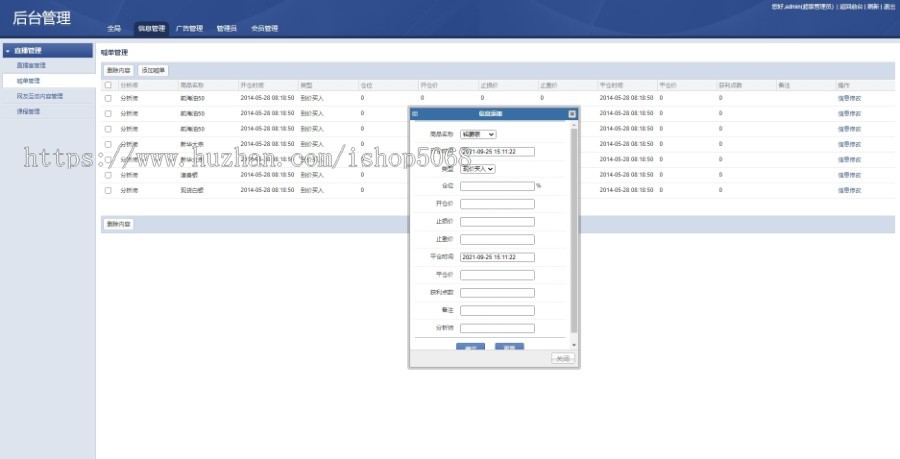Click the 获利点数 table column header
The width and height of the screenshot is (900, 459).
click(730, 85)
